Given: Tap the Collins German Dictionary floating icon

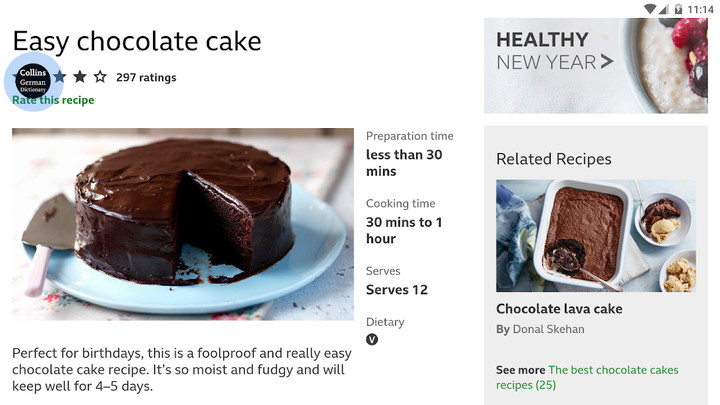Looking at the screenshot, I should tap(34, 80).
